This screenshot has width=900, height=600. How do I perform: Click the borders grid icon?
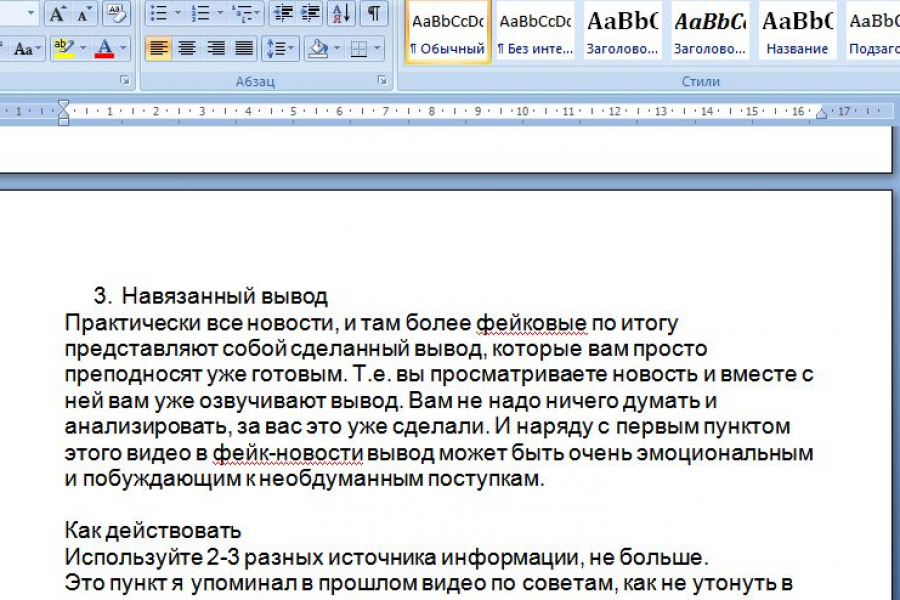359,48
